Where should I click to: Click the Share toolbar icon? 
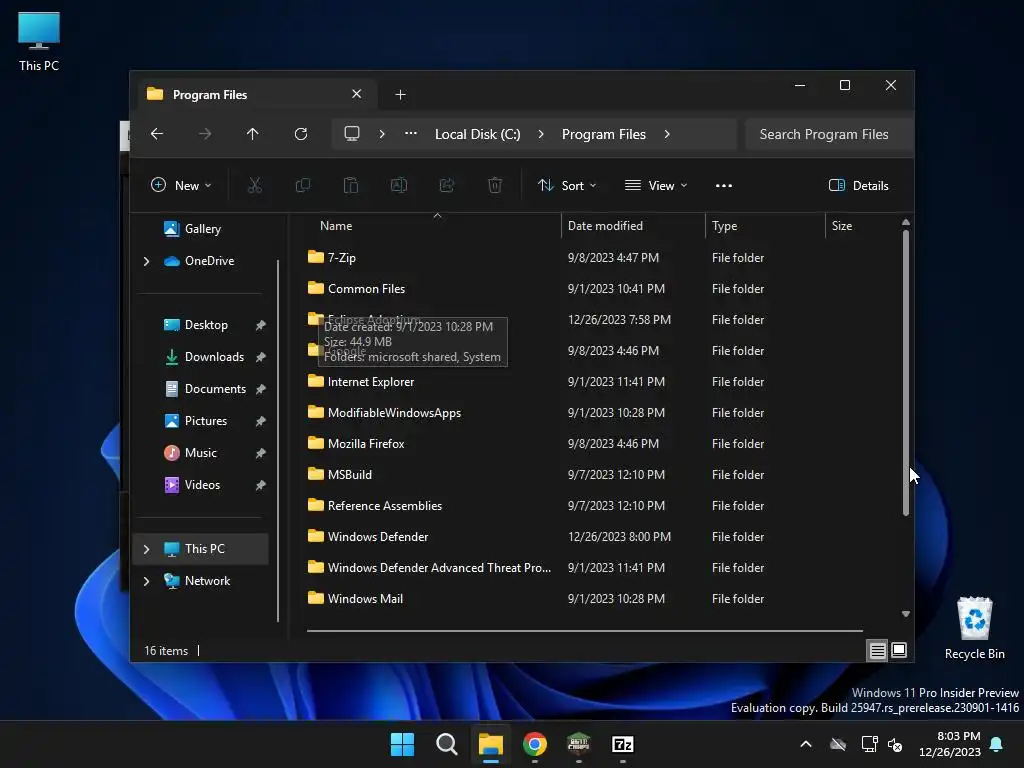[447, 185]
